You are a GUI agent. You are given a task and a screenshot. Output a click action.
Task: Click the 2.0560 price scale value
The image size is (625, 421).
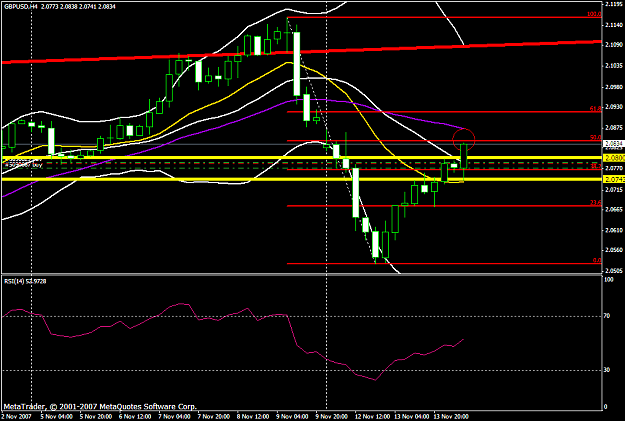pyautogui.click(x=613, y=250)
